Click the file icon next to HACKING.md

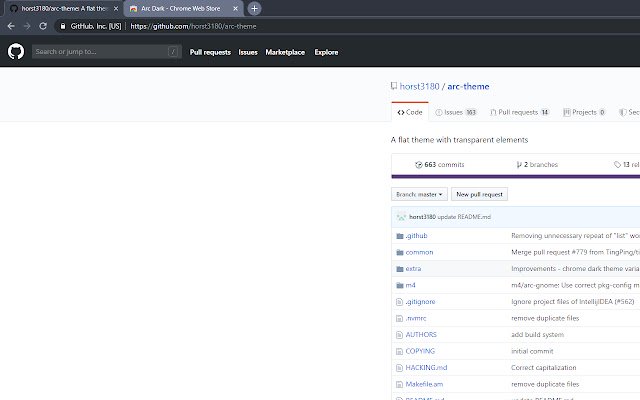(399, 368)
